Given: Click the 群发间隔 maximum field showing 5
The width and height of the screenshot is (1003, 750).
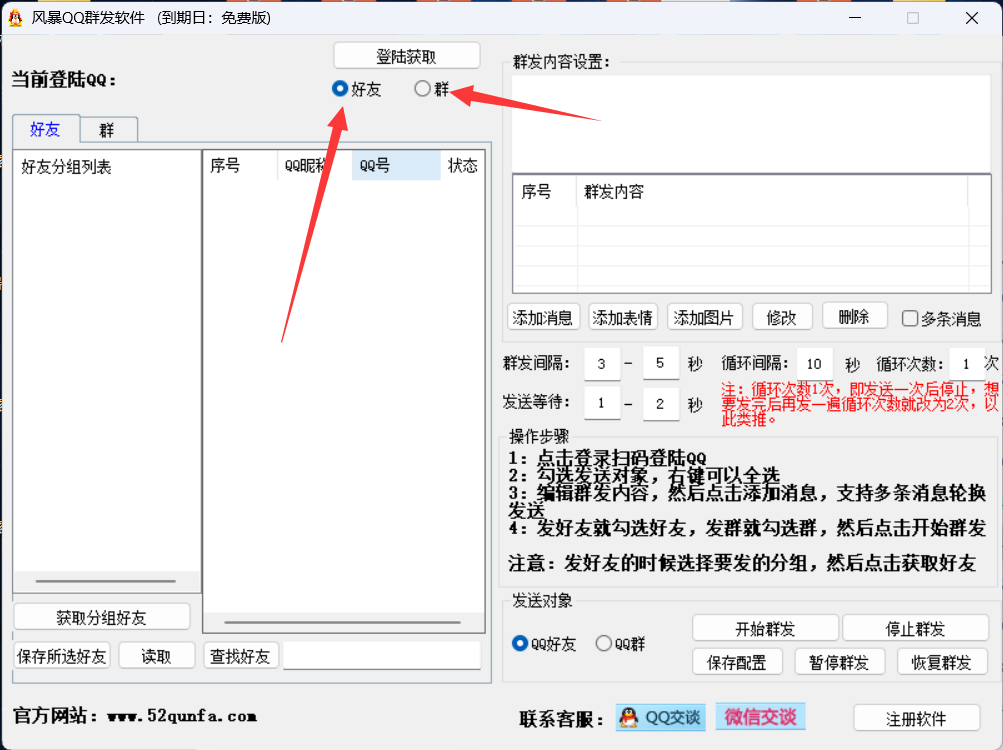Looking at the screenshot, I should [x=660, y=363].
